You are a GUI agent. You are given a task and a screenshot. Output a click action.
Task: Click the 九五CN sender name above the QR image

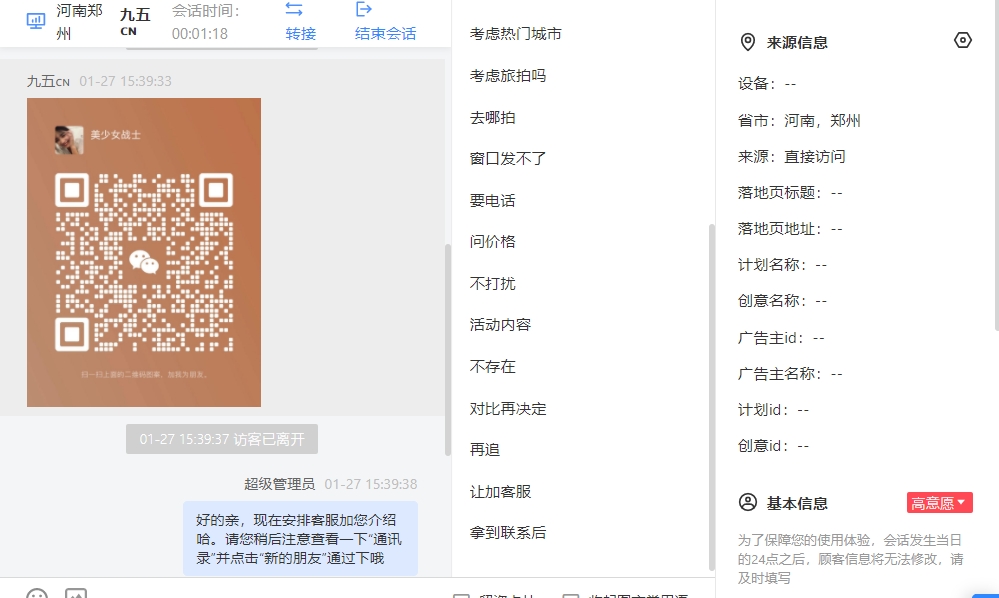pos(48,82)
